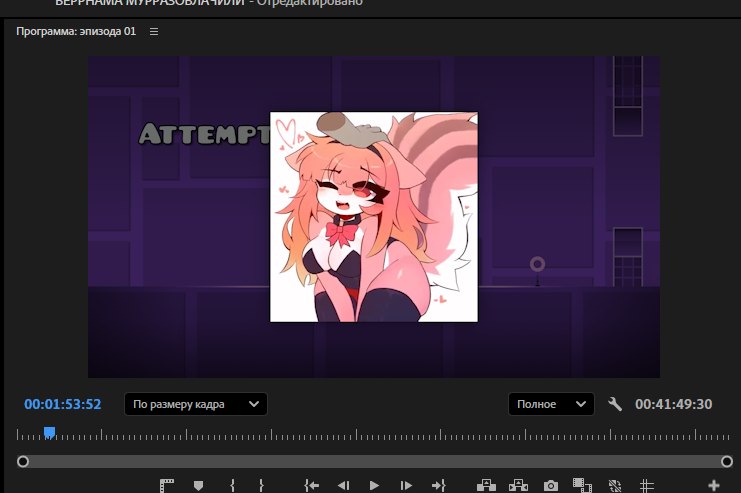Open the Button Editor plus icon
Image resolution: width=741 pixels, height=493 pixels.
pos(714,485)
